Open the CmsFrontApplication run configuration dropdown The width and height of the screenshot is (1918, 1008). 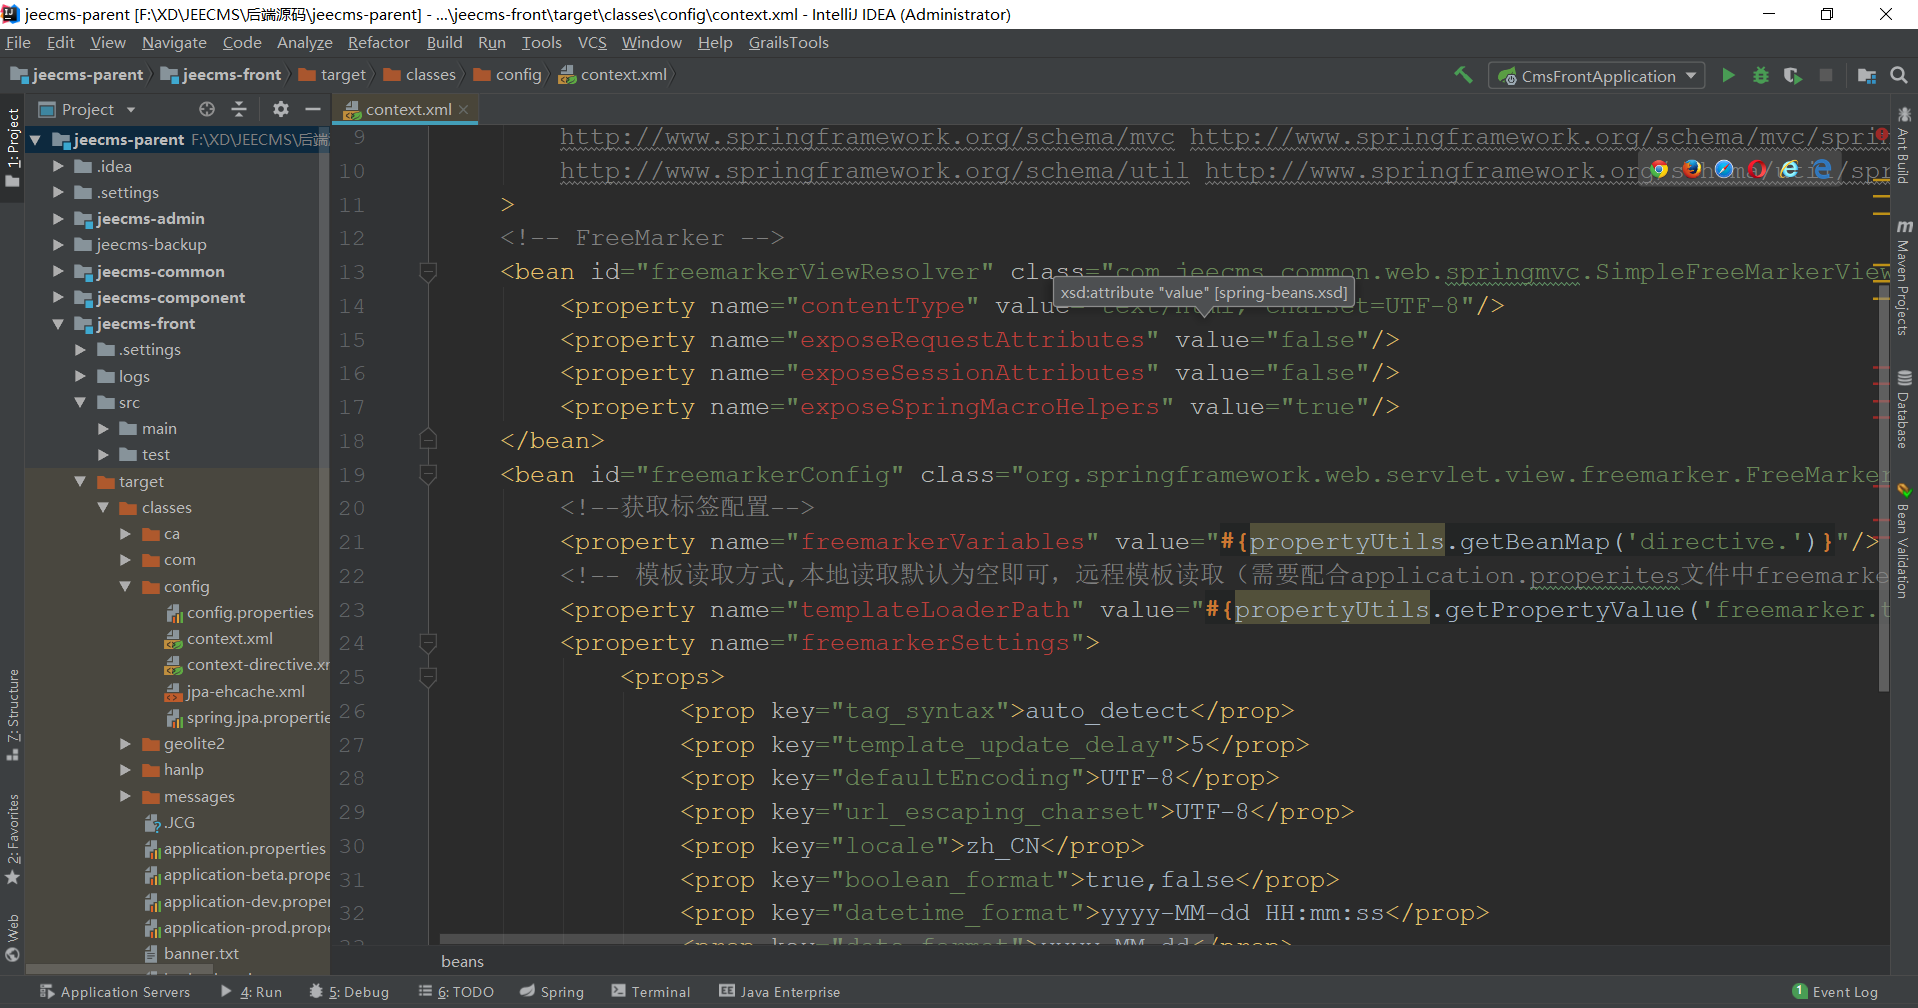(x=1597, y=76)
